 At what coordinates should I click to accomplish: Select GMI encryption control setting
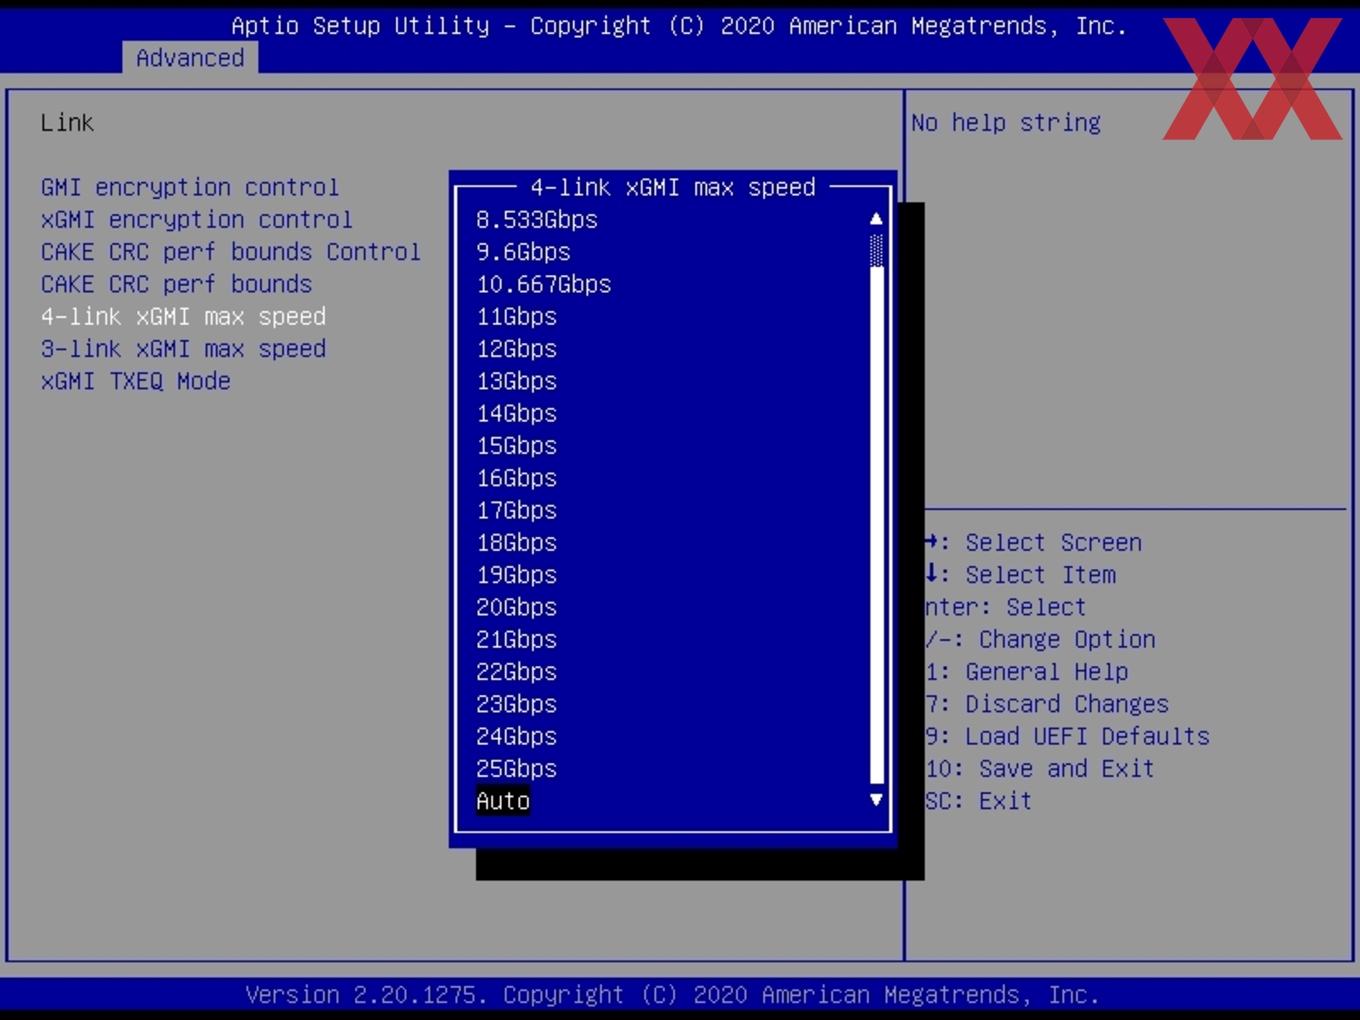[190, 187]
